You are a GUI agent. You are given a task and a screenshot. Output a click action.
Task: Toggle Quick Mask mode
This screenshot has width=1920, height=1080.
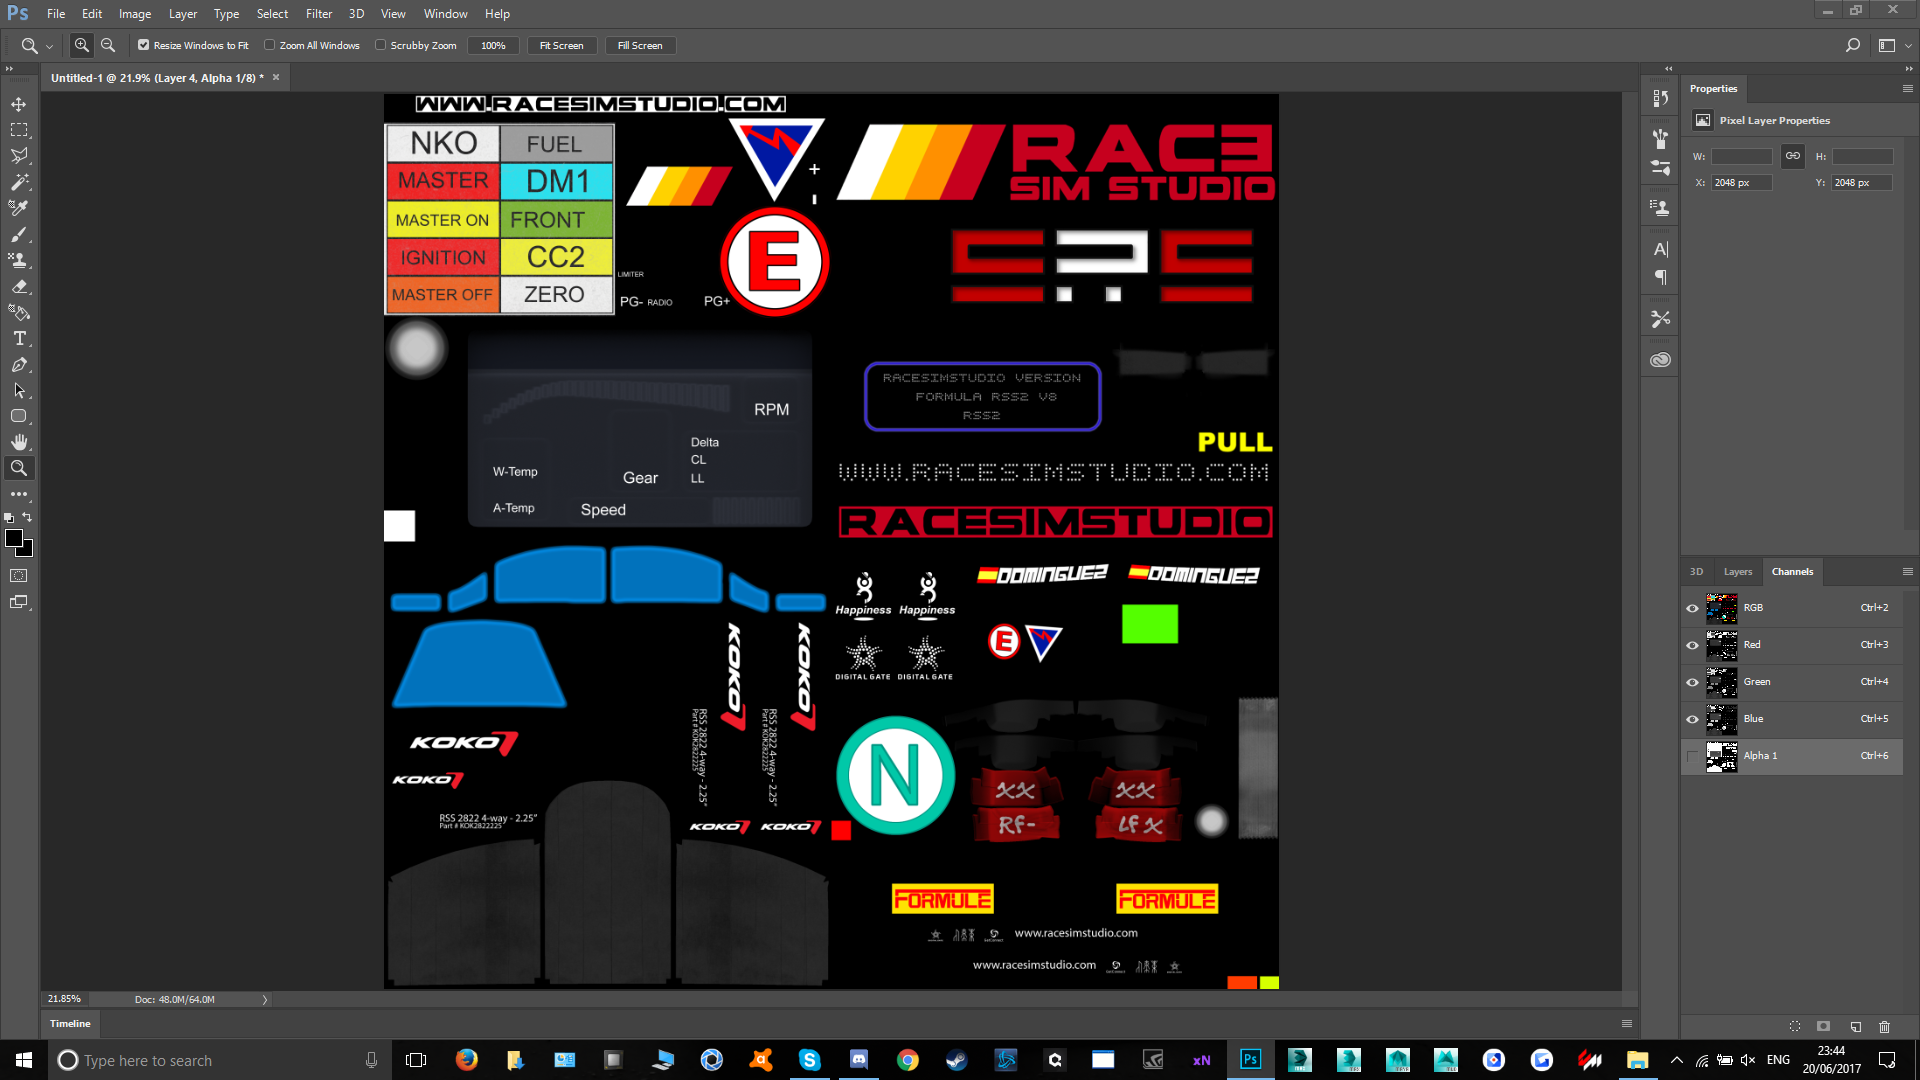click(19, 576)
